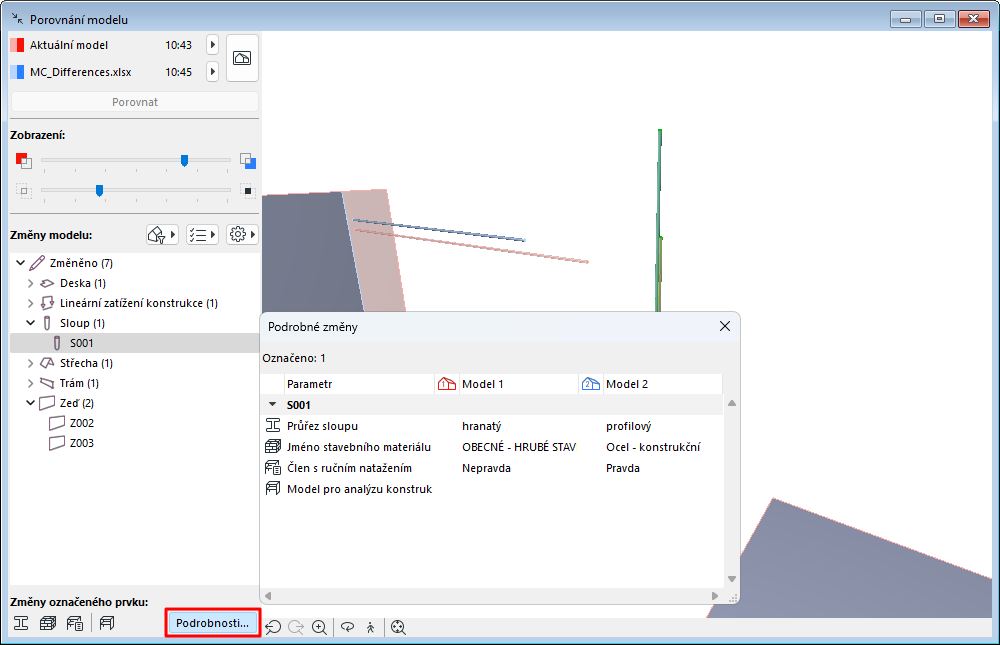Select the S001 column item
This screenshot has height=645, width=1000.
click(x=135, y=343)
